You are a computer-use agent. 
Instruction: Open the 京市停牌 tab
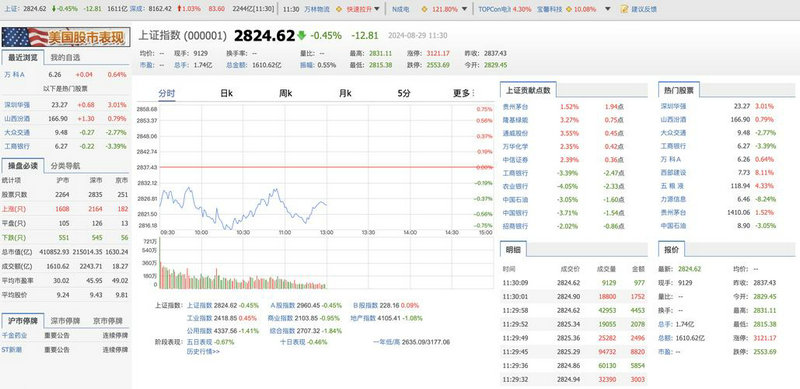[108, 321]
